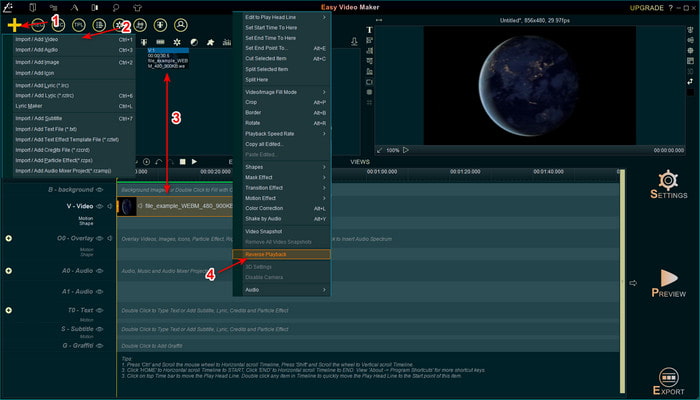700x400 pixels.
Task: Select the T text tool beside preview
Action: 369,30
